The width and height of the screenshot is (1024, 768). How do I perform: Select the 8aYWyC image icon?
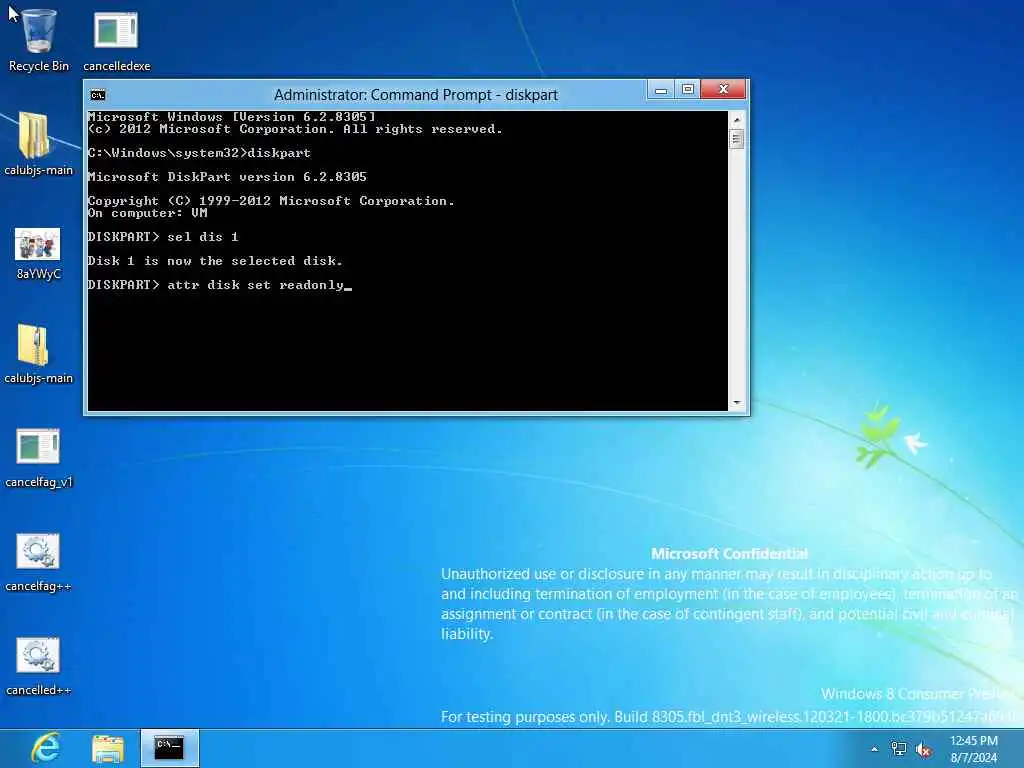tap(38, 253)
